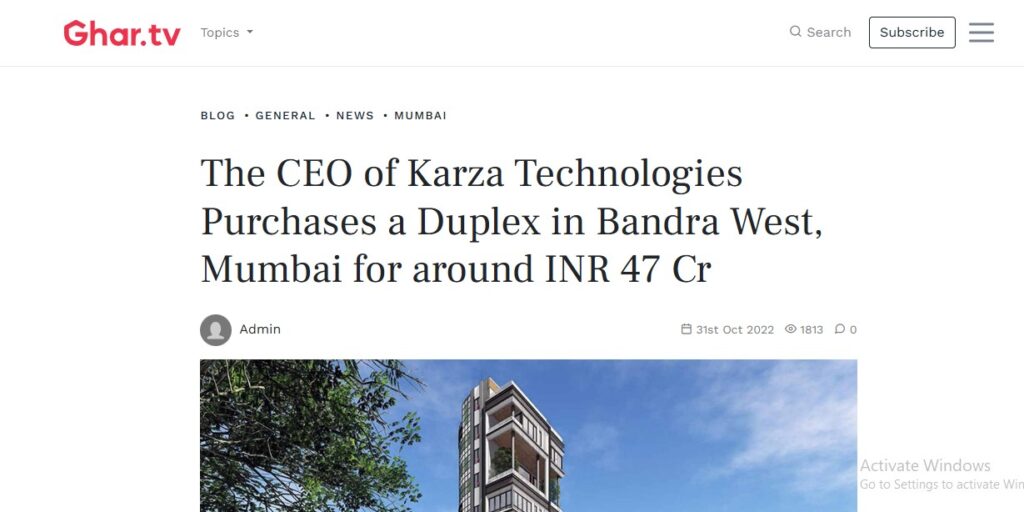
Task: Click the Subscribe button
Action: tap(912, 33)
